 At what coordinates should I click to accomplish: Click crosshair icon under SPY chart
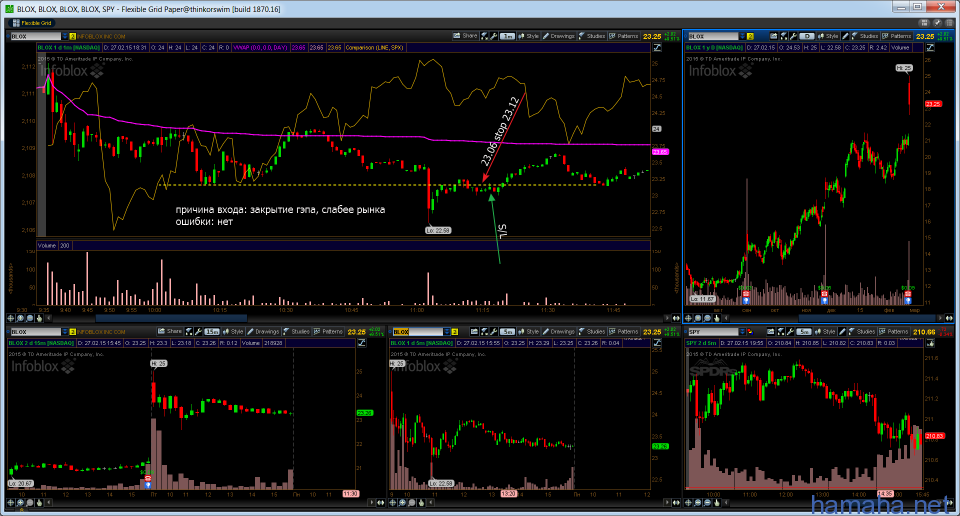689,503
